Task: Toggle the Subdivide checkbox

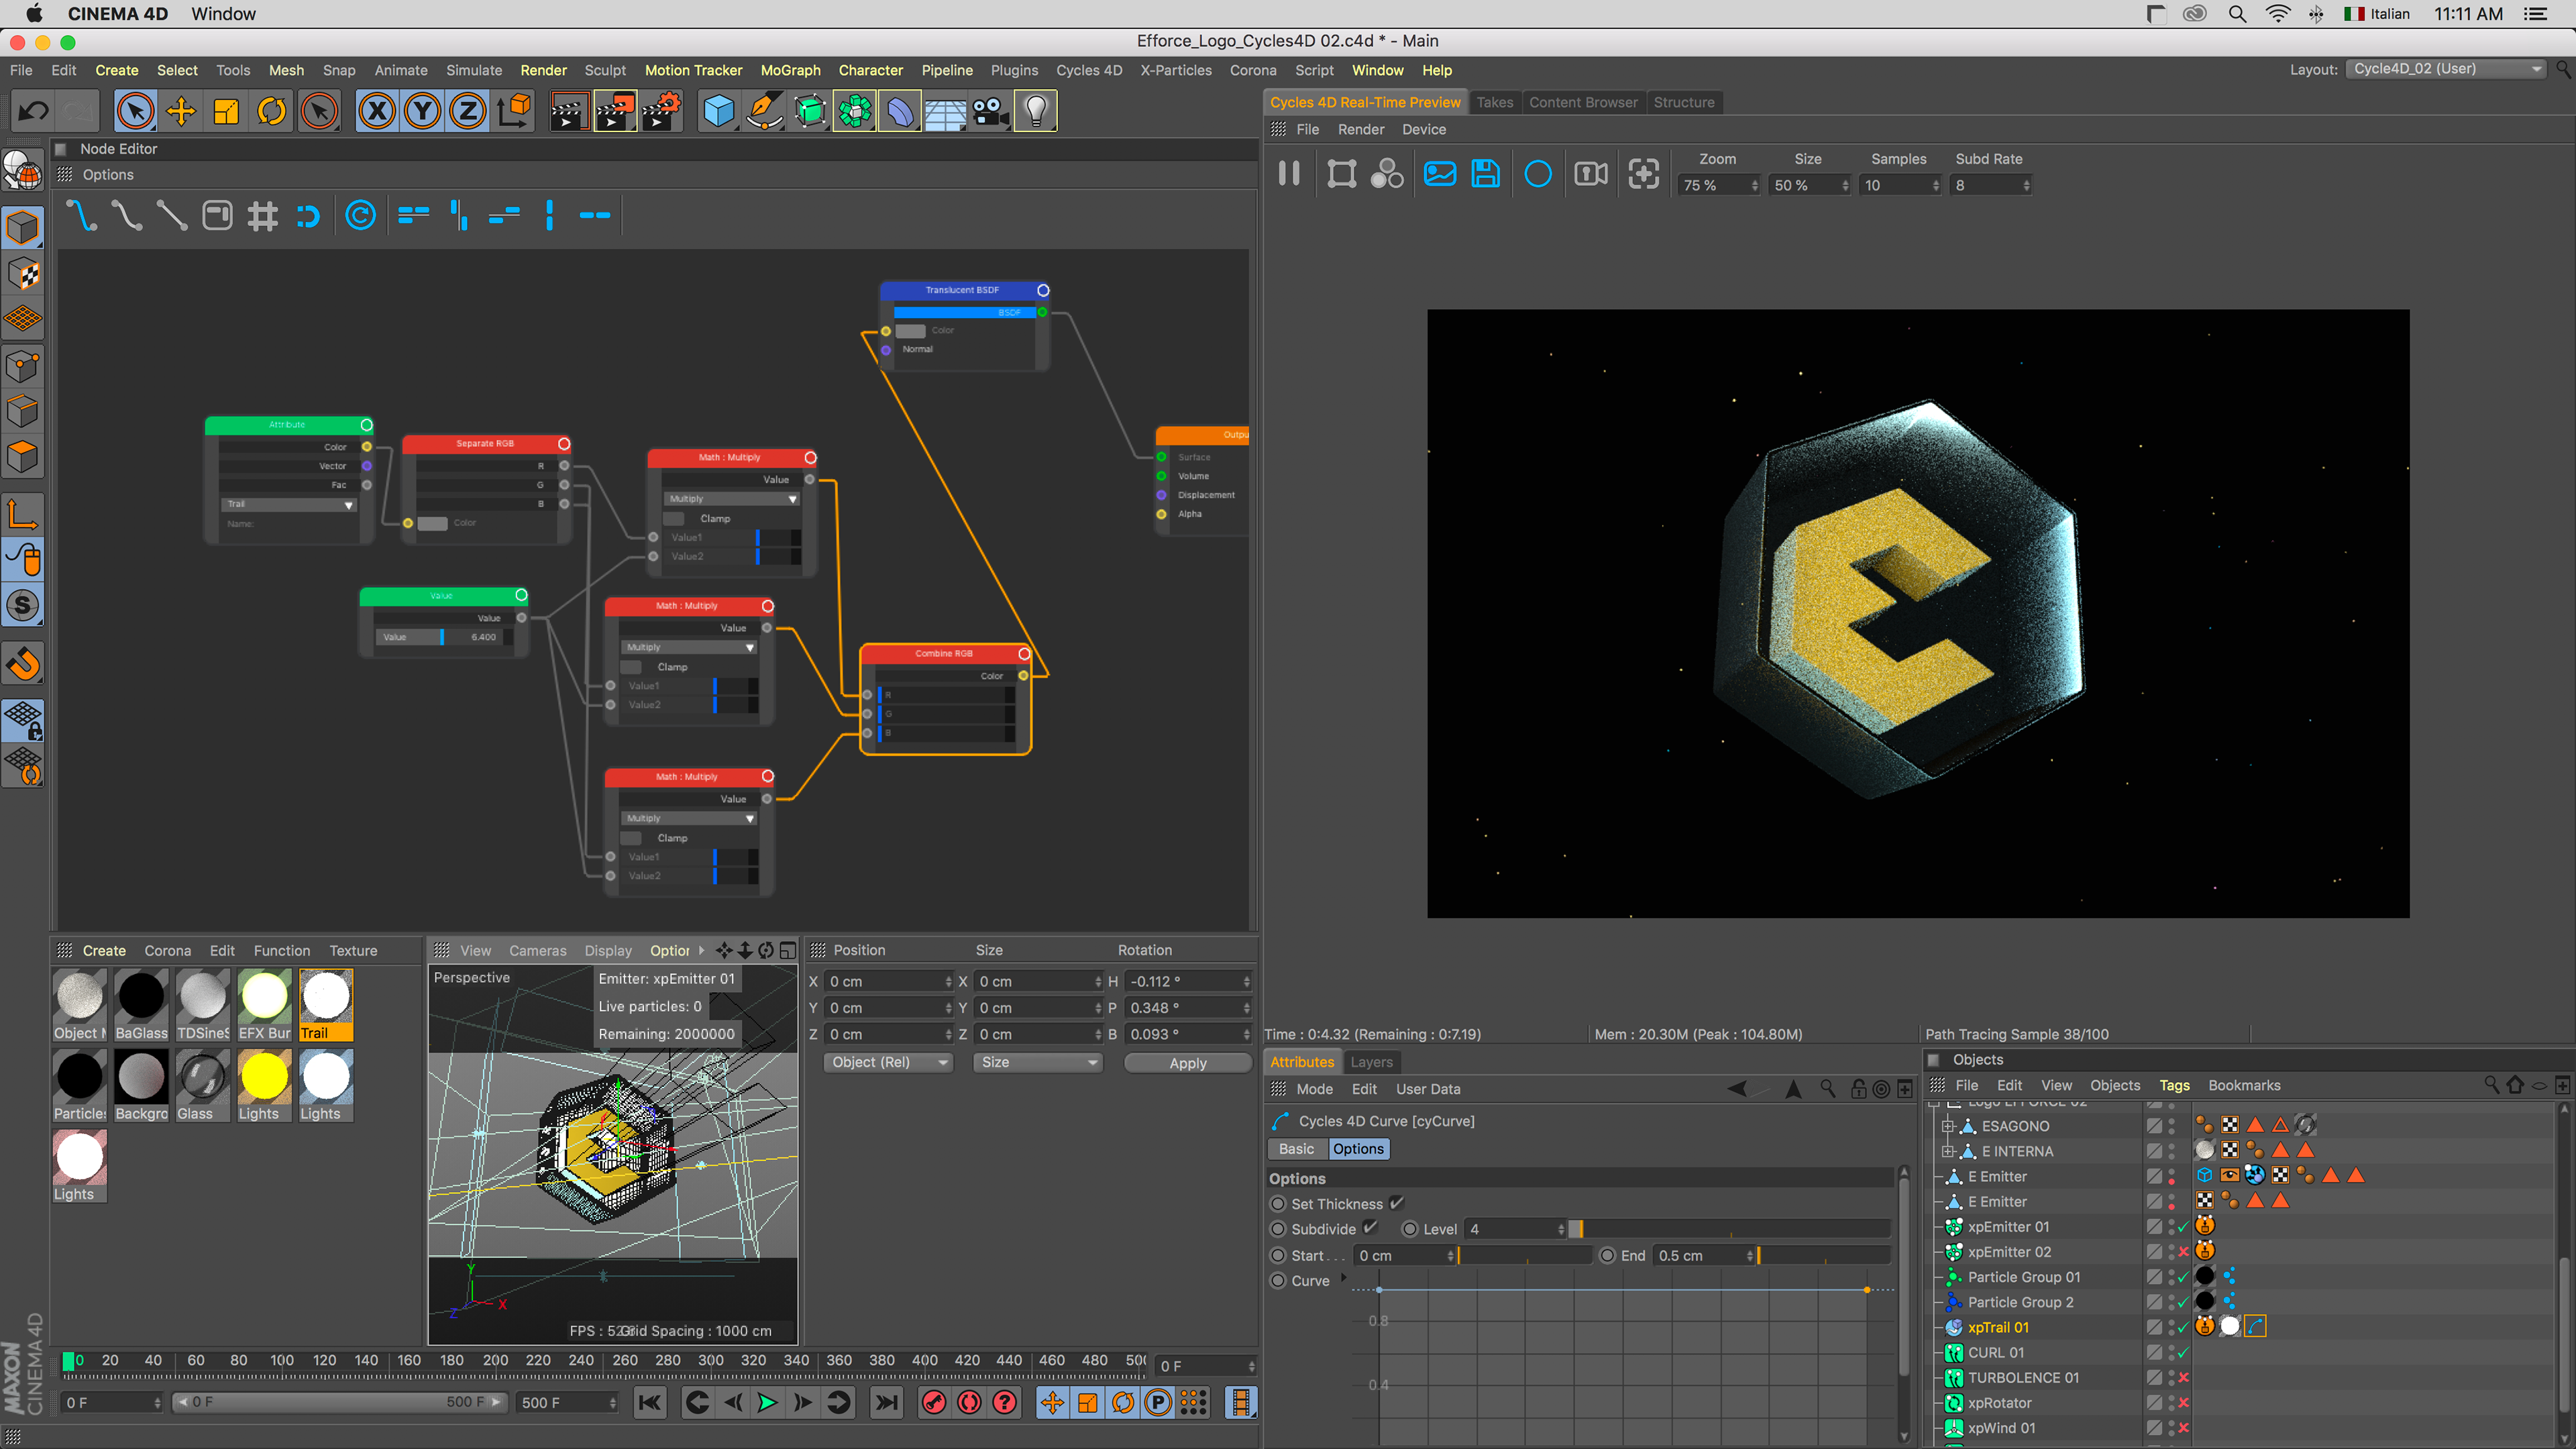Action: [1370, 1228]
